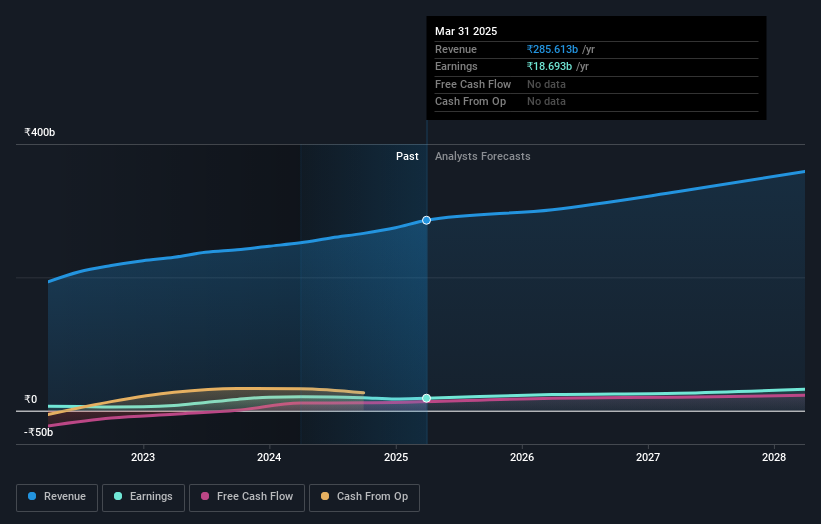
Task: Click the -₹50b y-axis label
Action: (x=38, y=432)
